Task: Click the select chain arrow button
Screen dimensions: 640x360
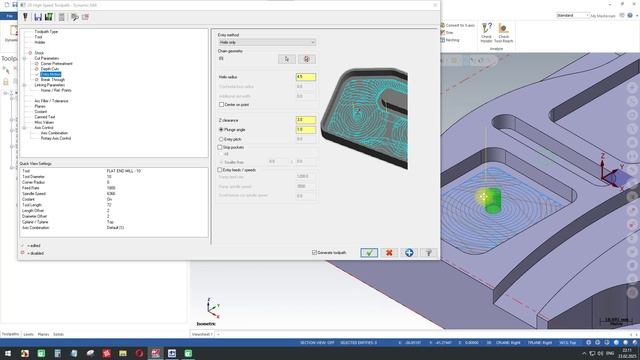Action: pos(287,59)
